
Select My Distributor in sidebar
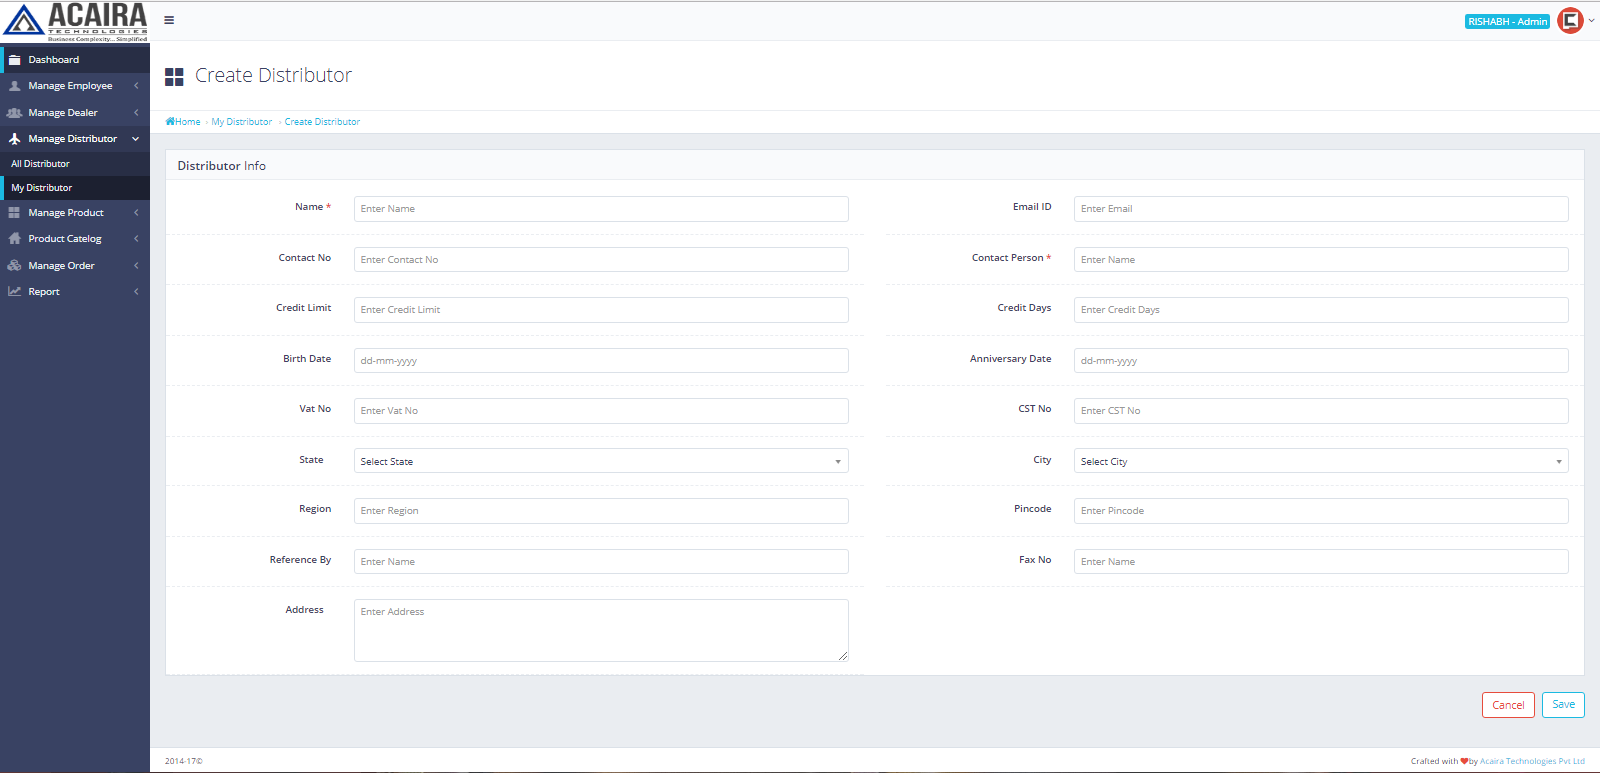tap(42, 188)
